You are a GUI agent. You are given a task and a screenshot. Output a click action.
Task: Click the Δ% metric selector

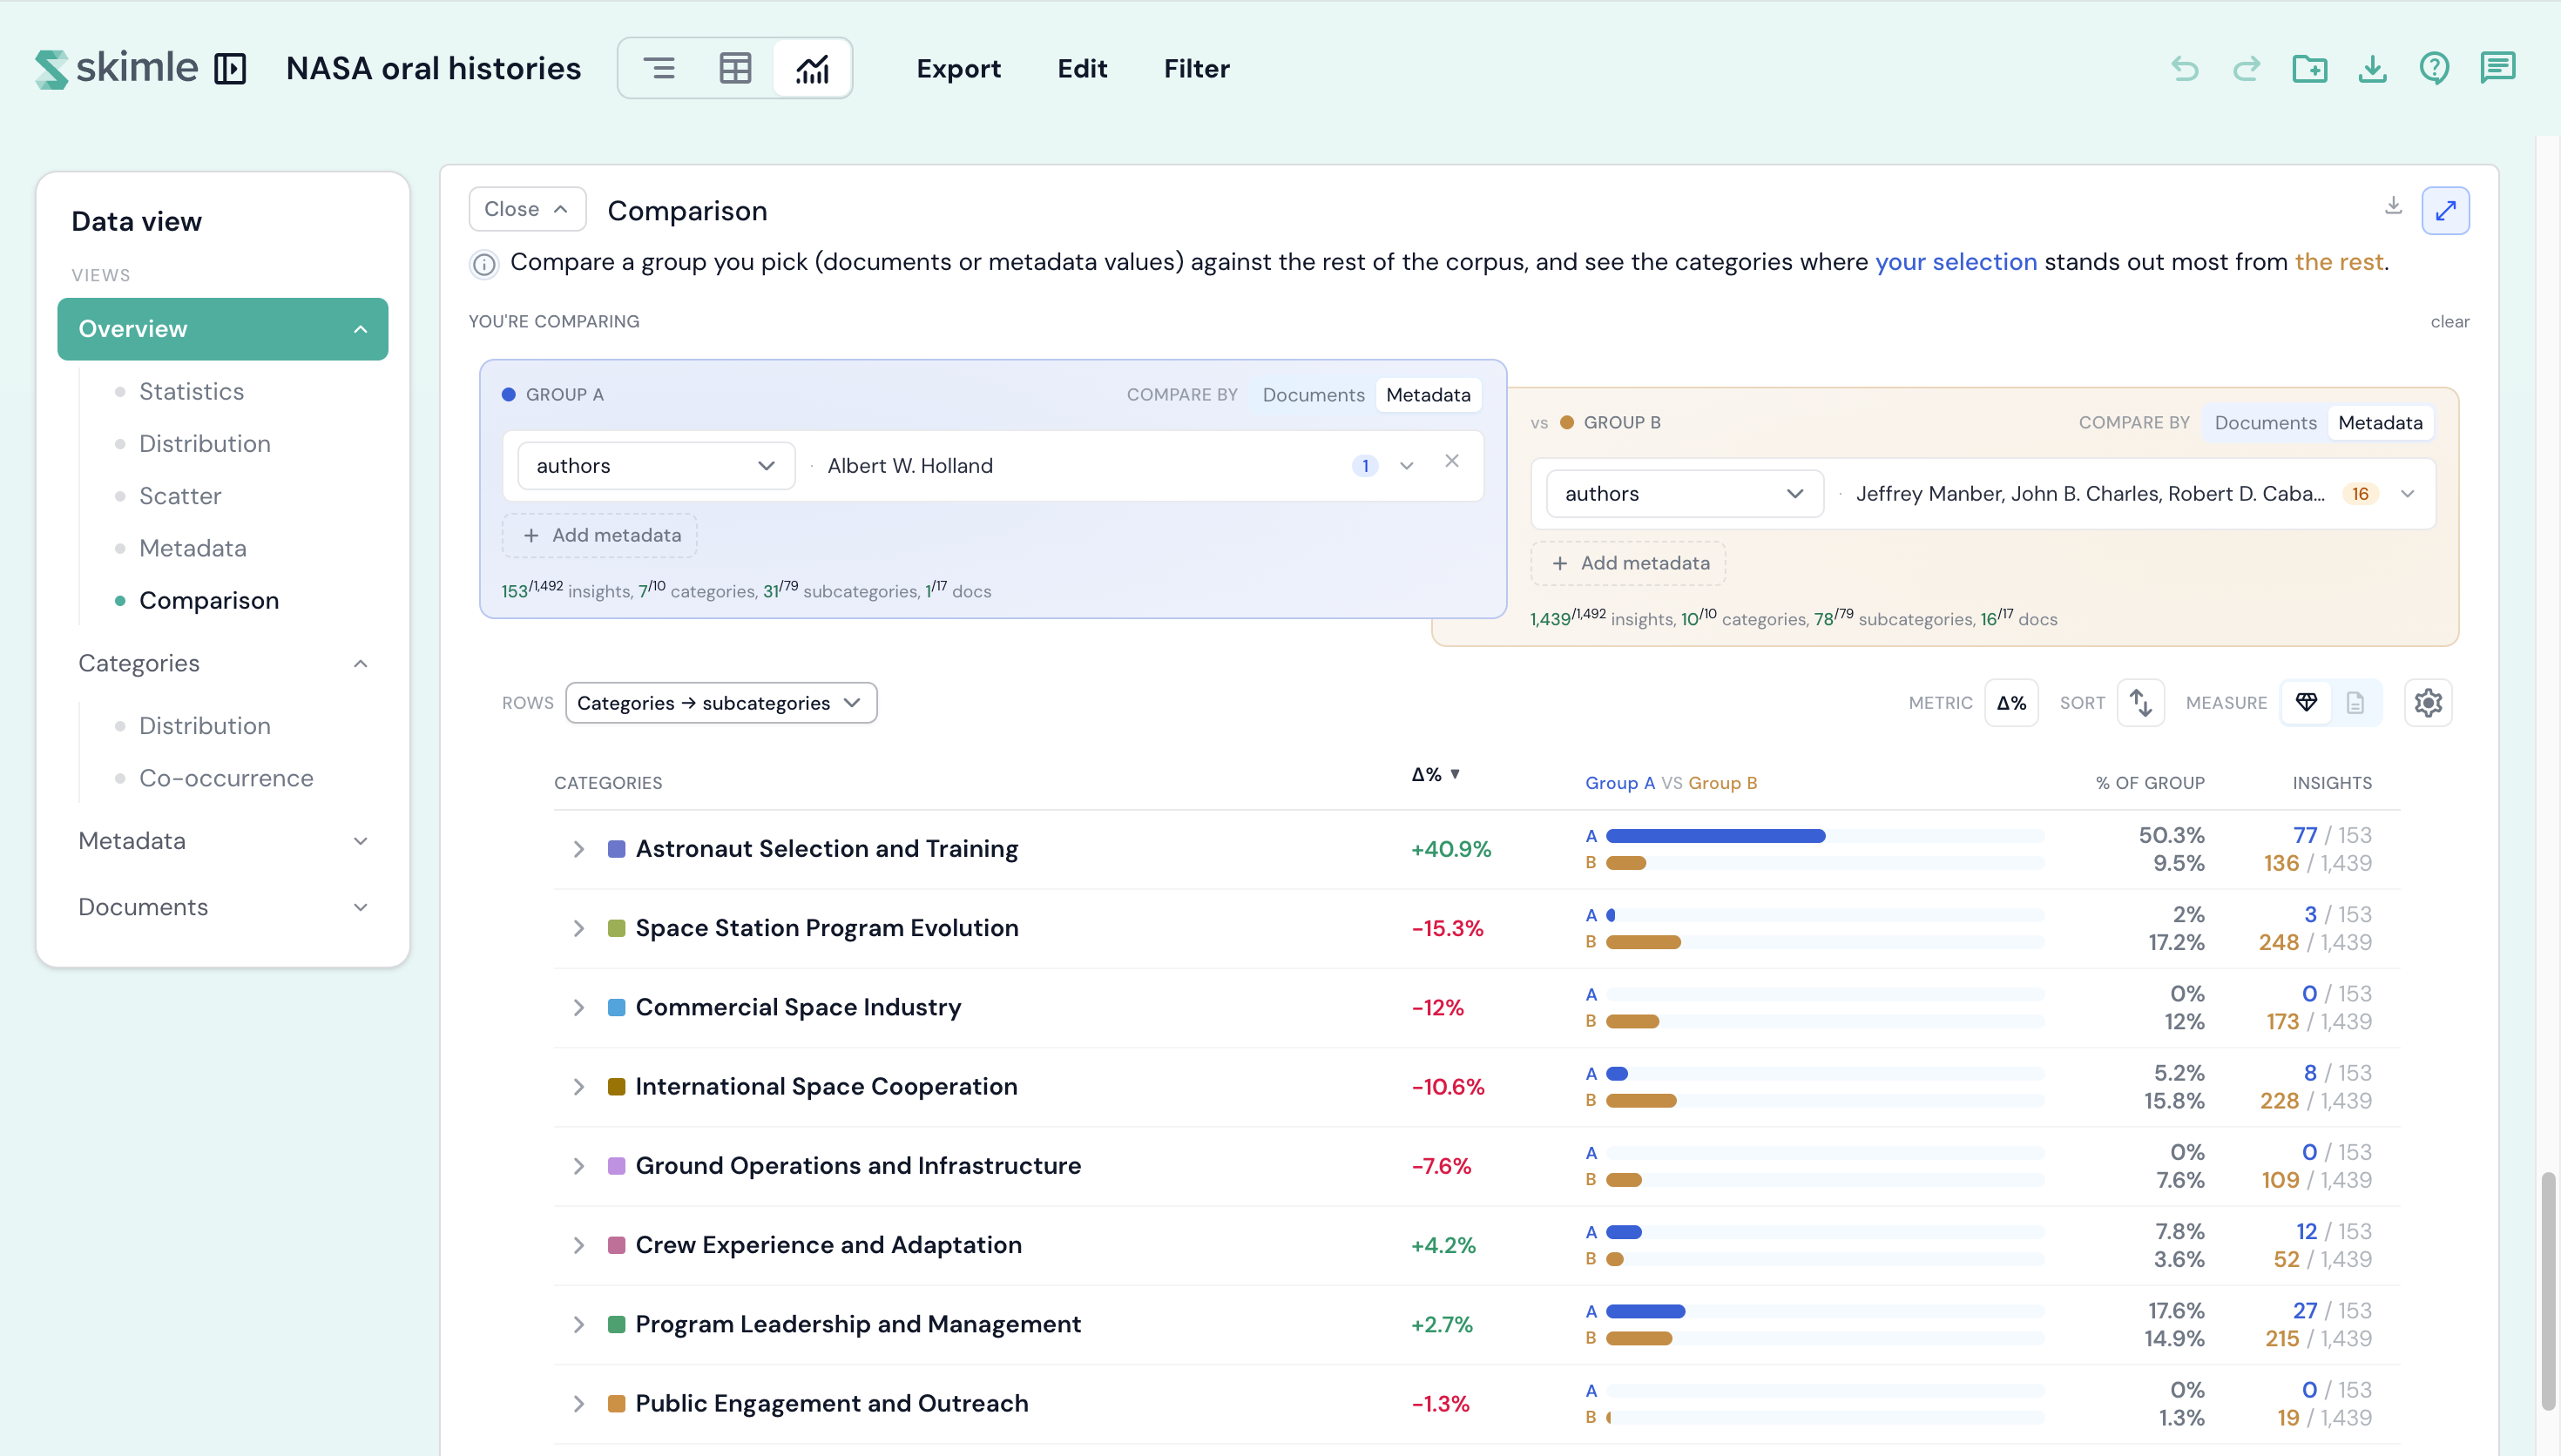click(x=2011, y=703)
